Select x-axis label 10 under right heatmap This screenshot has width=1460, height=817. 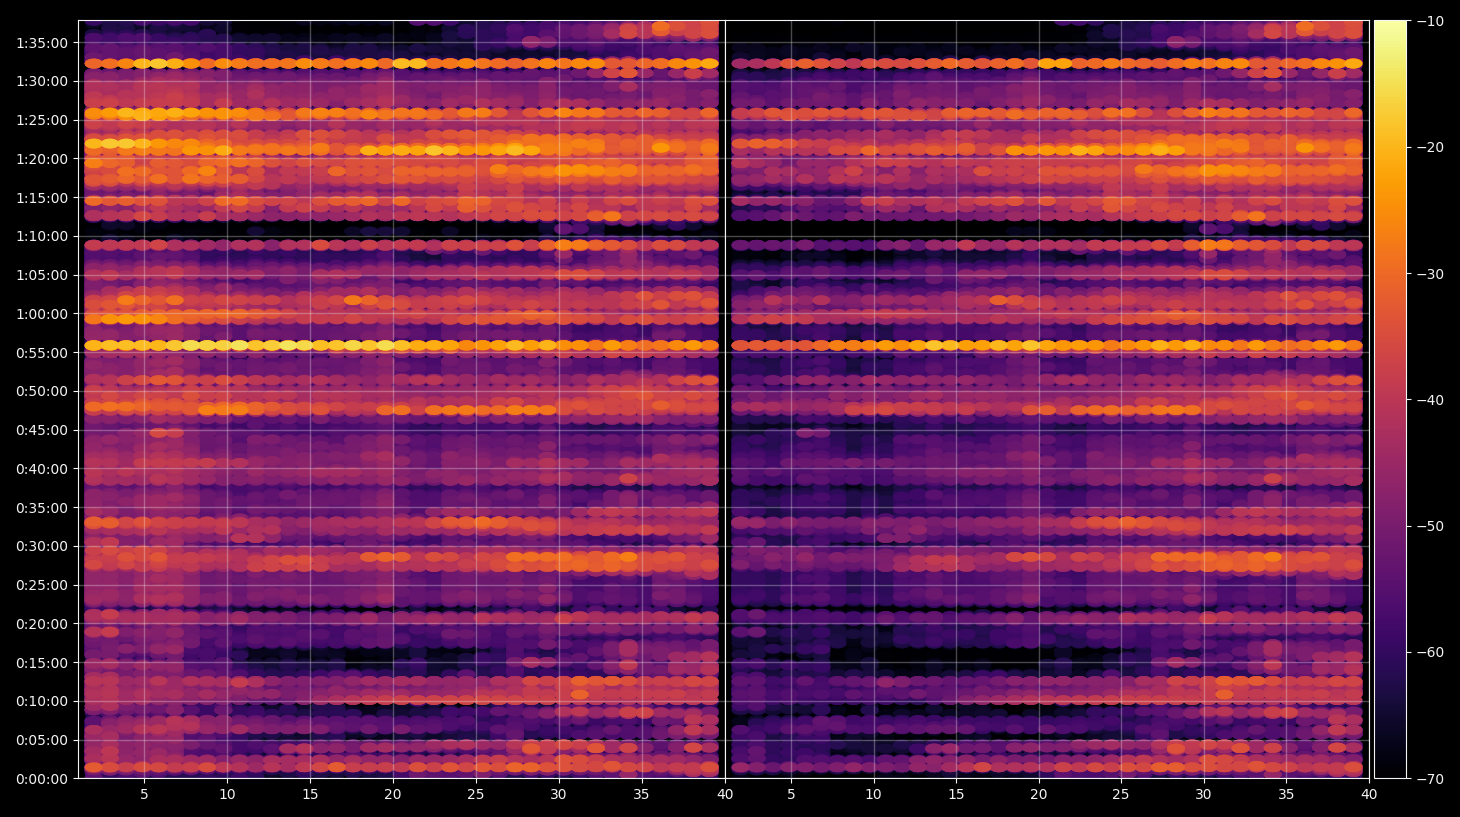(873, 795)
